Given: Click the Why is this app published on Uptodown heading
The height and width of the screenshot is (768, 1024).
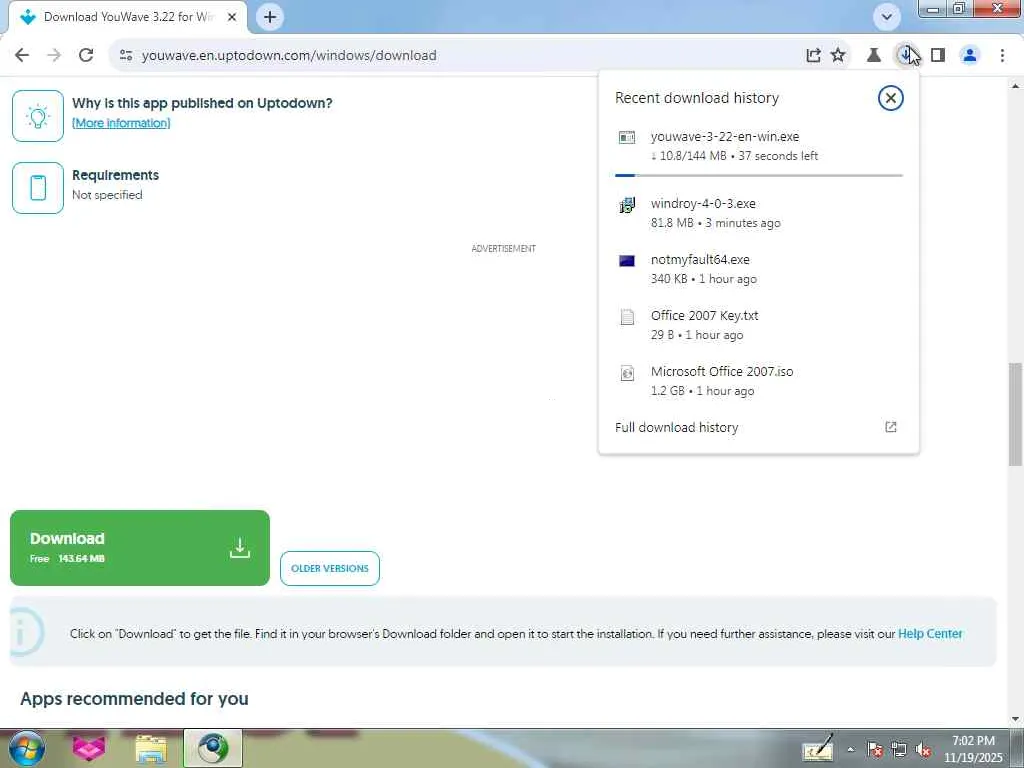Looking at the screenshot, I should pos(202,103).
